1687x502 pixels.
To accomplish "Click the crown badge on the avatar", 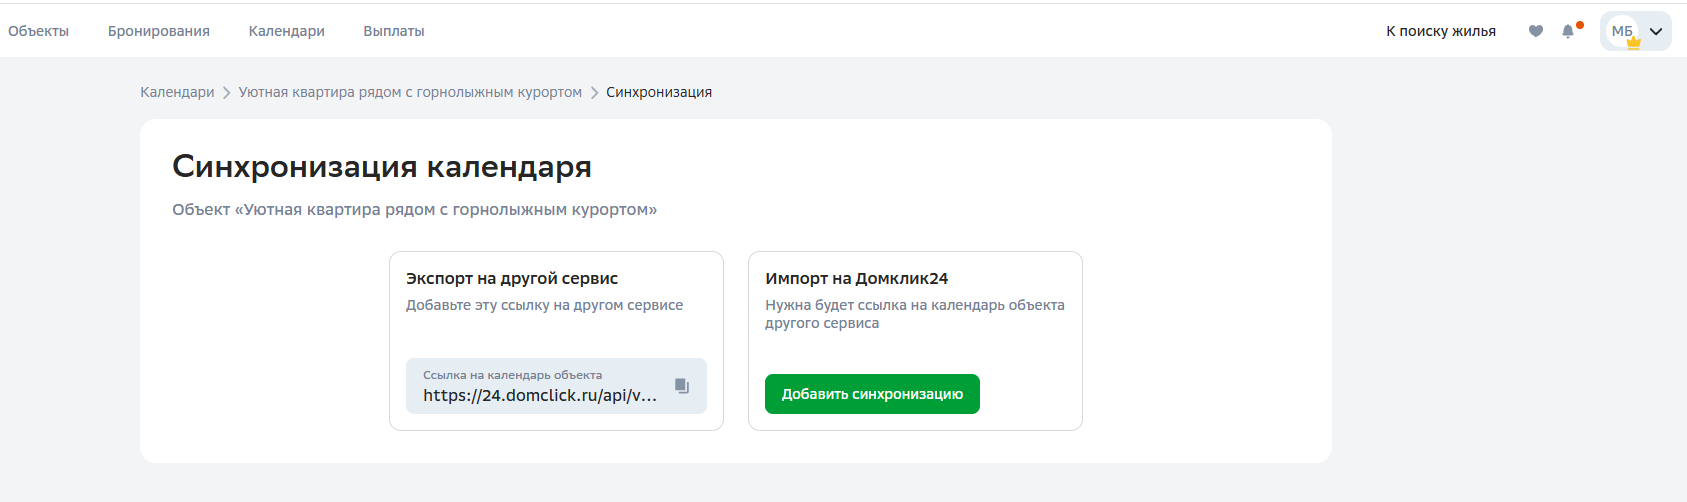I will (1634, 43).
